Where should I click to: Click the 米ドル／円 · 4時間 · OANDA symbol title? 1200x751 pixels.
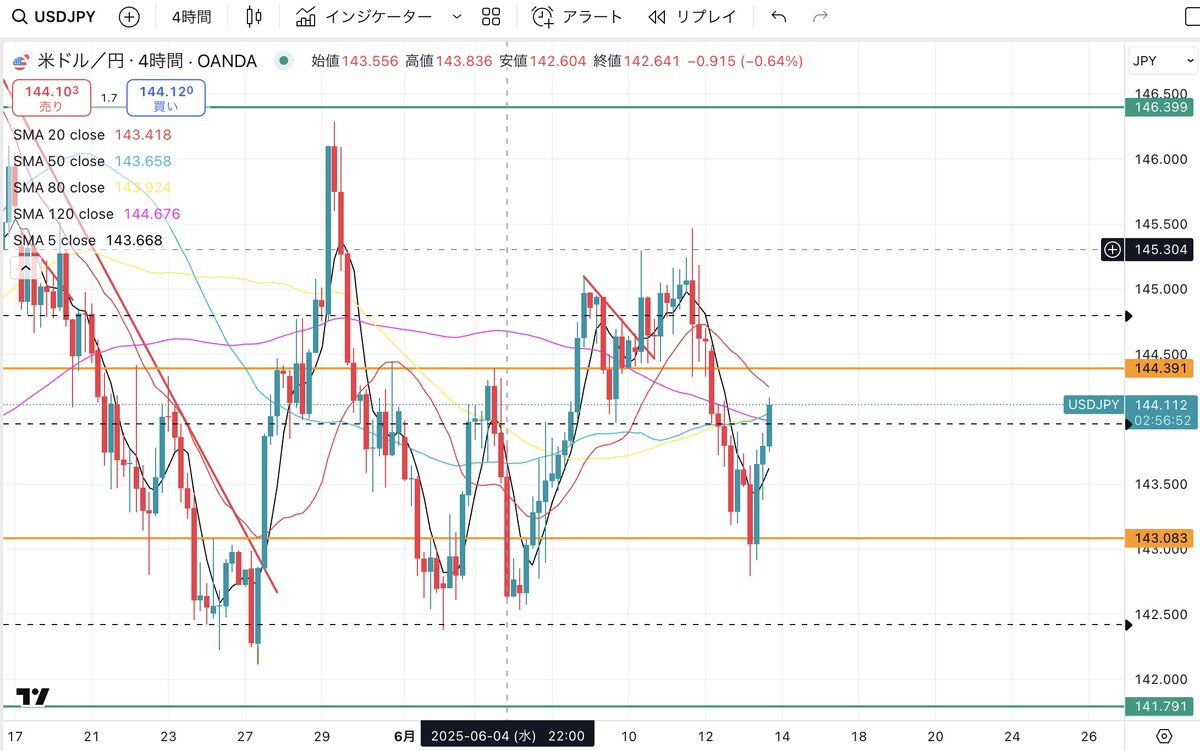[147, 61]
